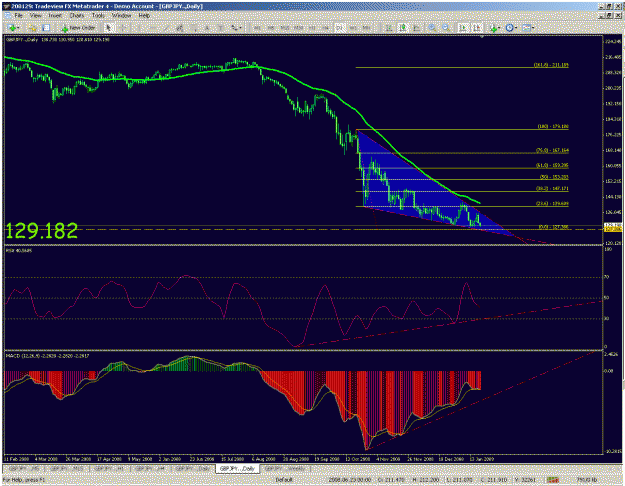Select the Cursor arrow tool
This screenshot has width=625, height=486.
click(x=108, y=28)
